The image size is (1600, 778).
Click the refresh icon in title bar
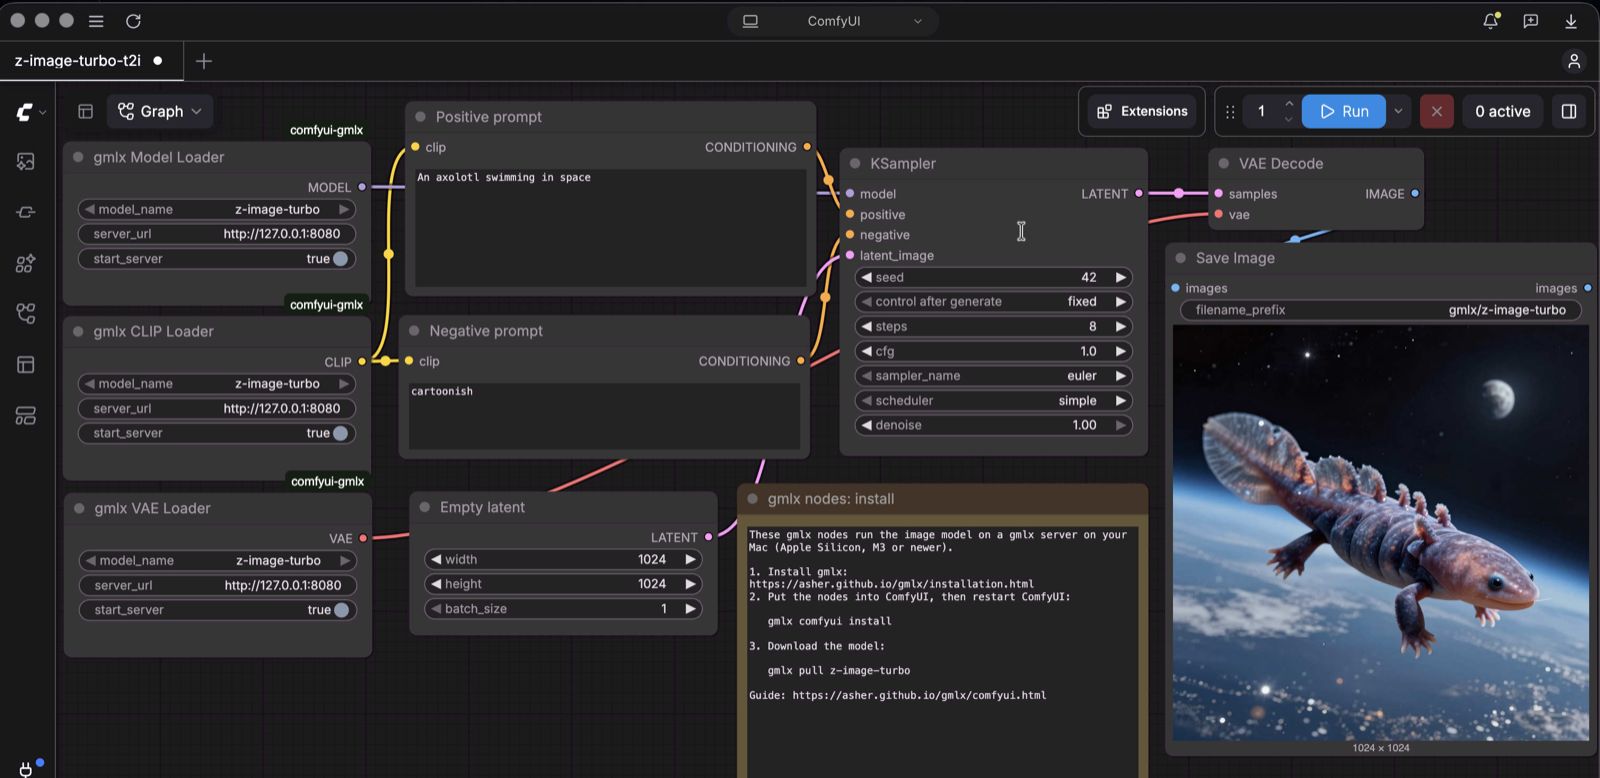(133, 21)
